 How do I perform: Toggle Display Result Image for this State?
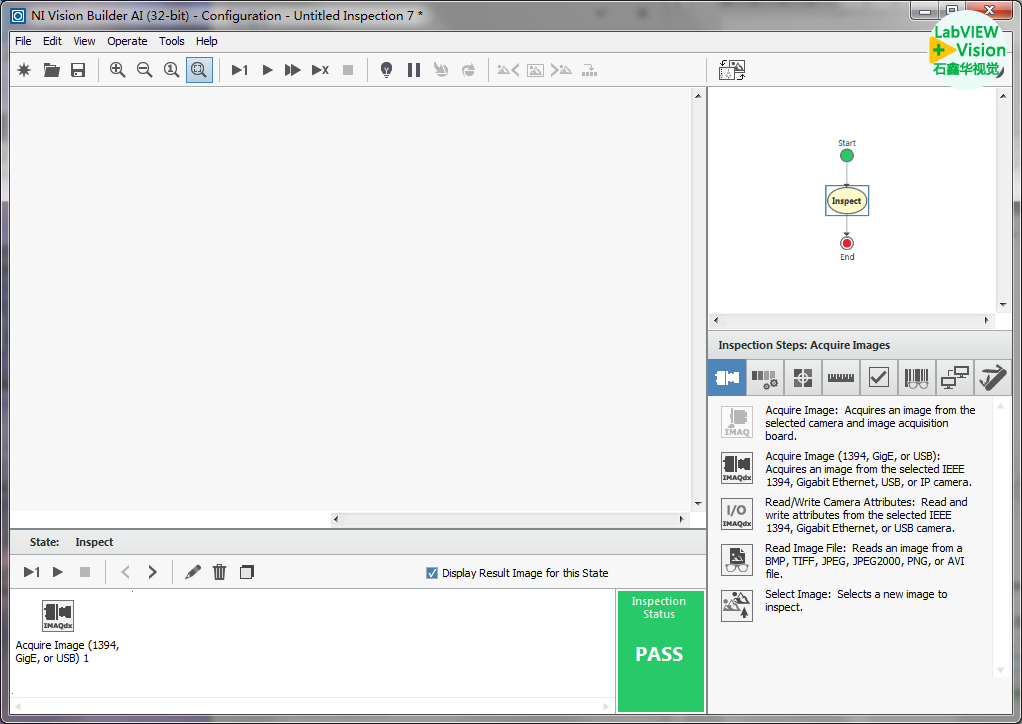(432, 573)
